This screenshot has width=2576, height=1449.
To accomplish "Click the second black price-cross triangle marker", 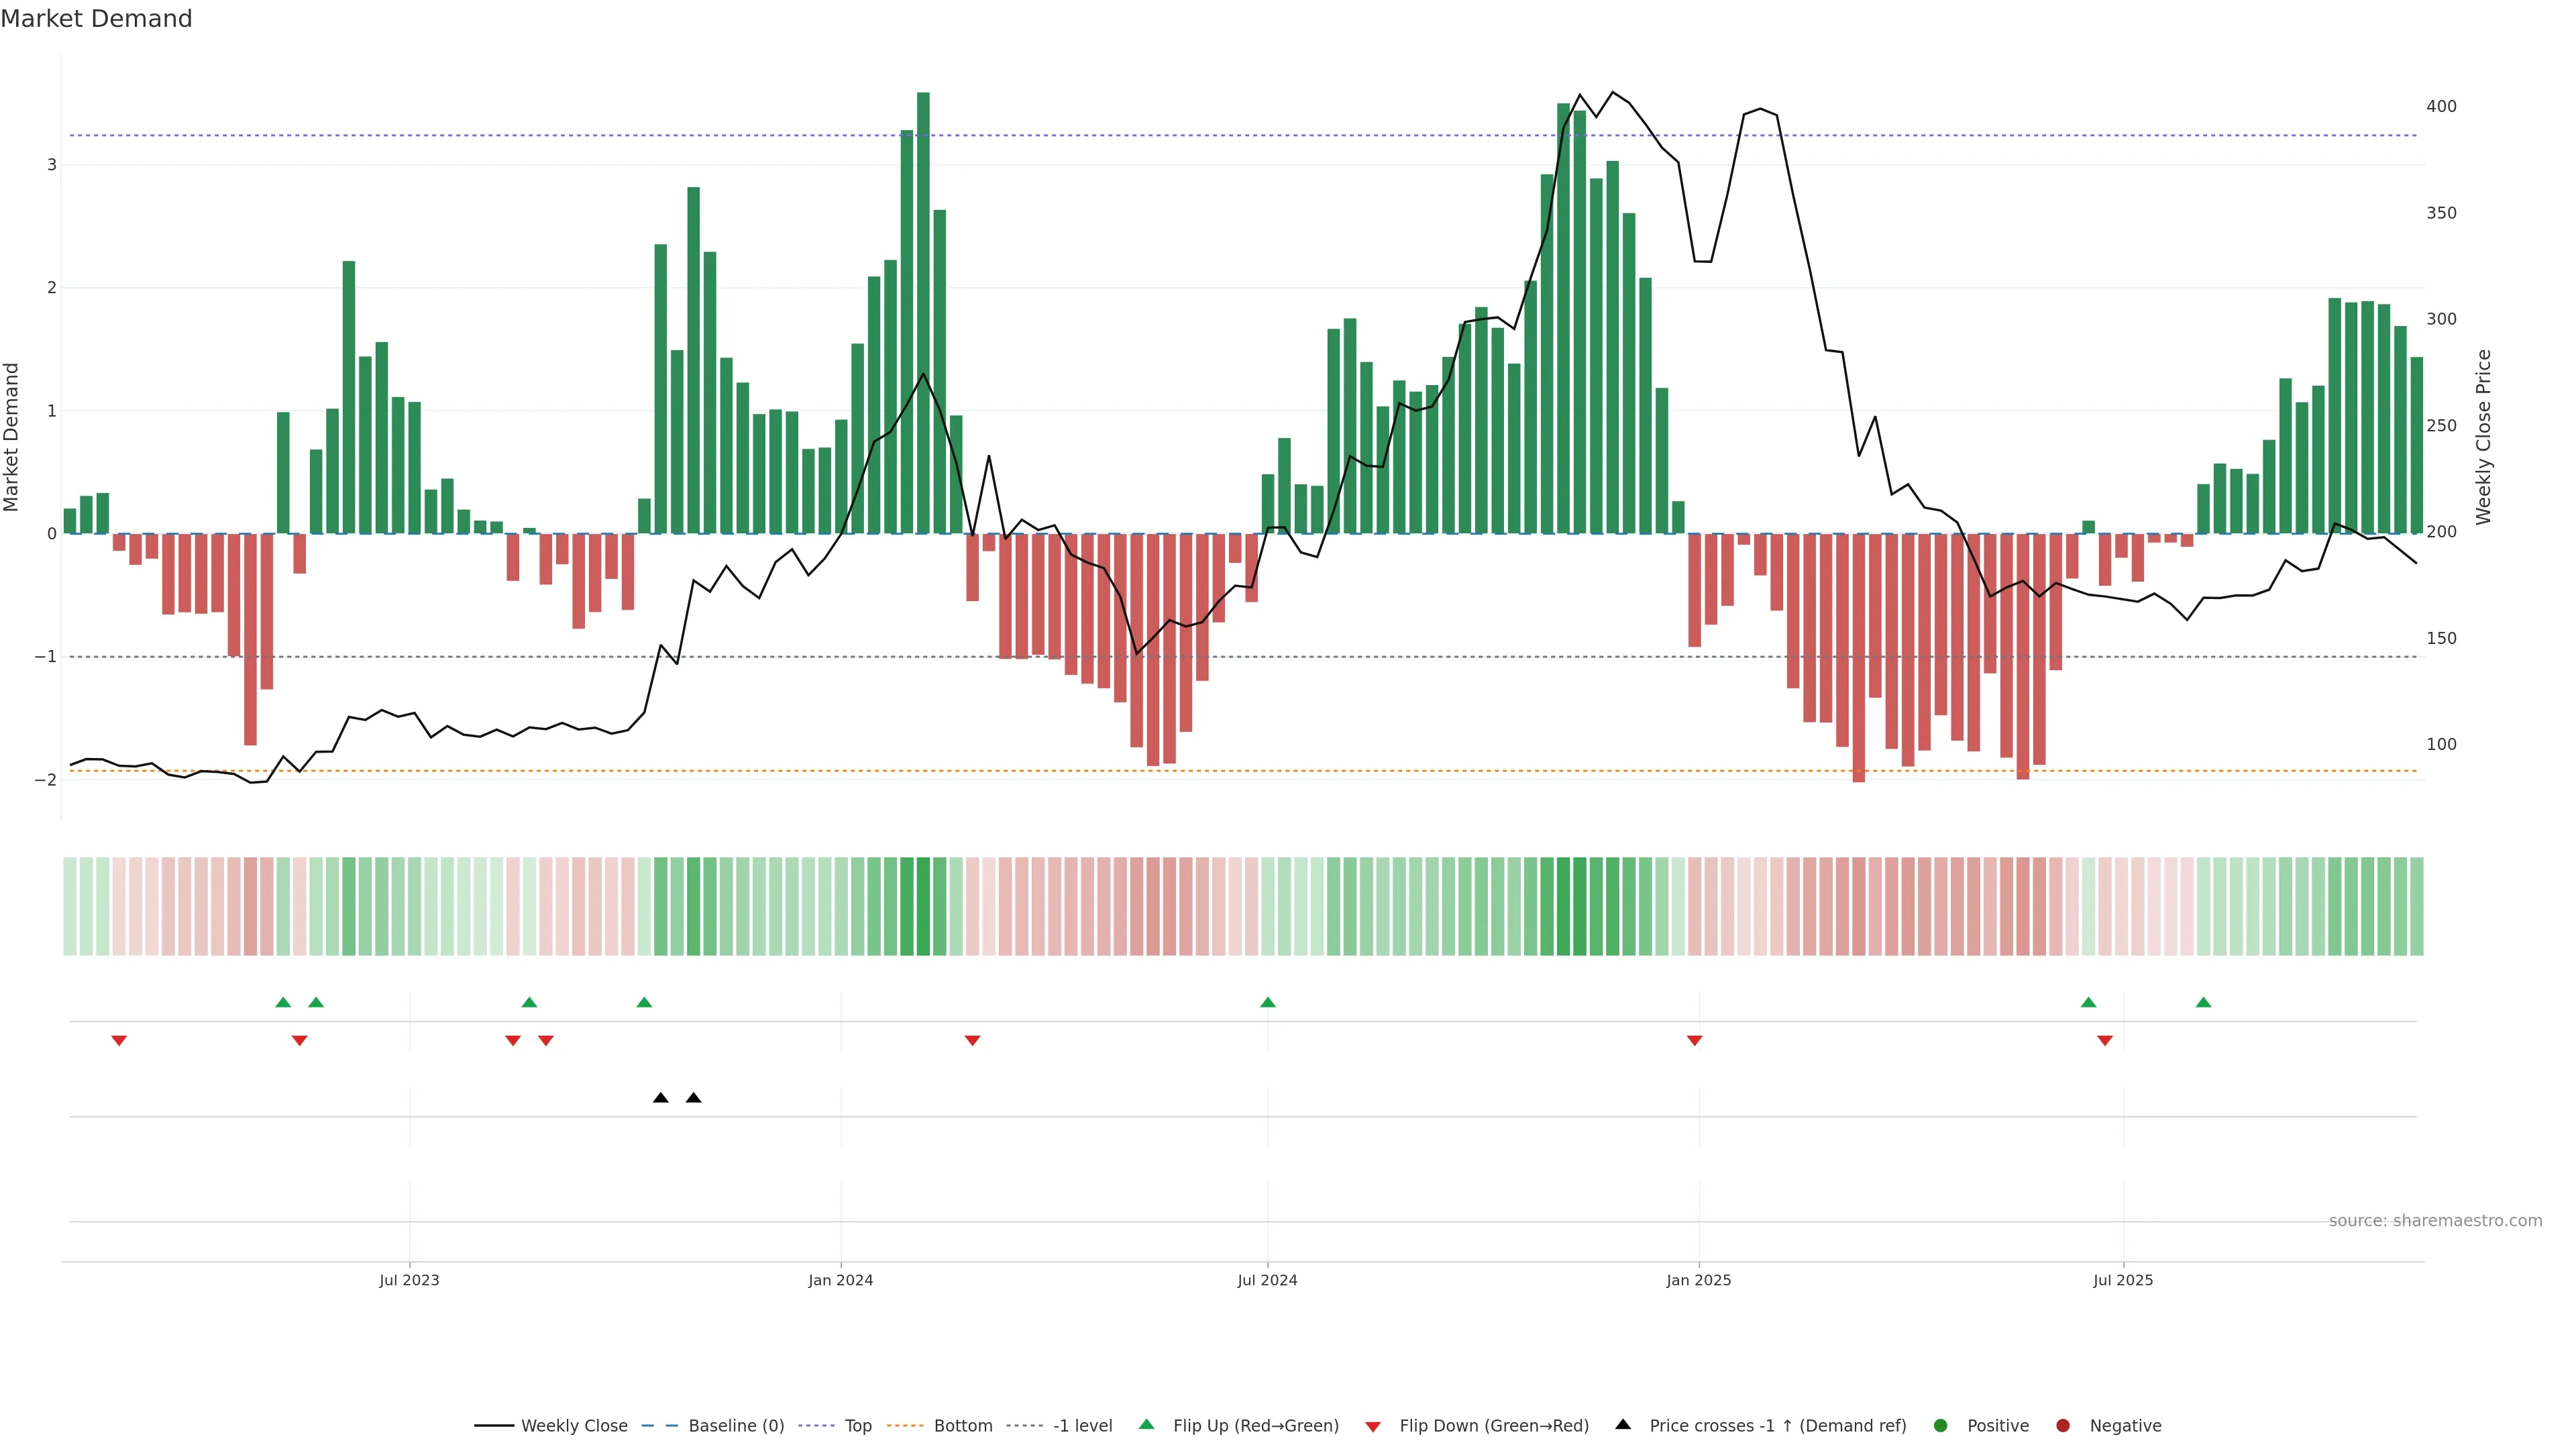I will point(693,1098).
